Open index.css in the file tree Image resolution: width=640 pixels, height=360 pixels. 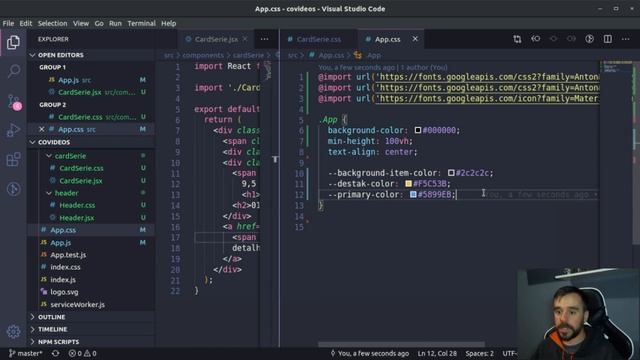91,267
